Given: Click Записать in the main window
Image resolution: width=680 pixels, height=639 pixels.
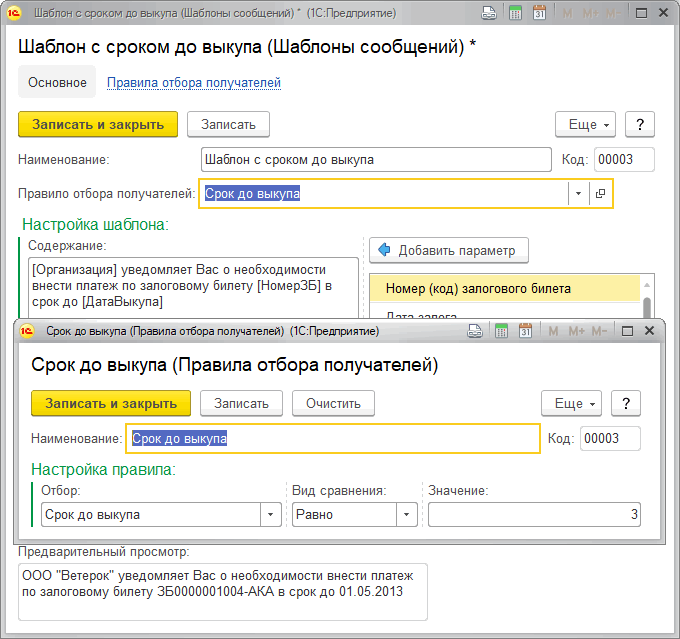Looking at the screenshot, I should click(x=228, y=125).
